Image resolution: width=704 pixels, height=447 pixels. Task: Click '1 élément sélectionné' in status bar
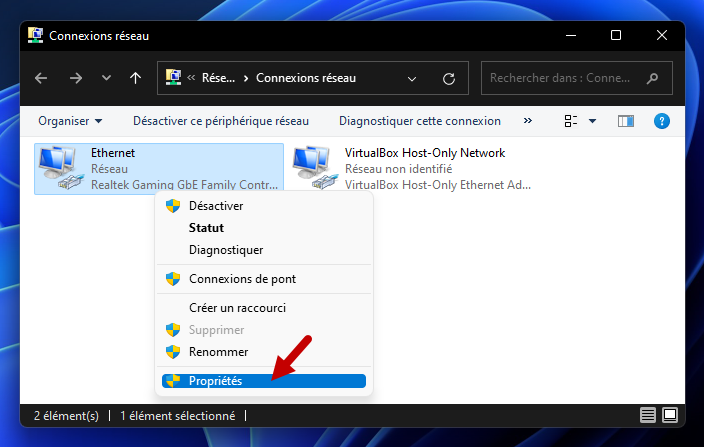click(x=178, y=416)
